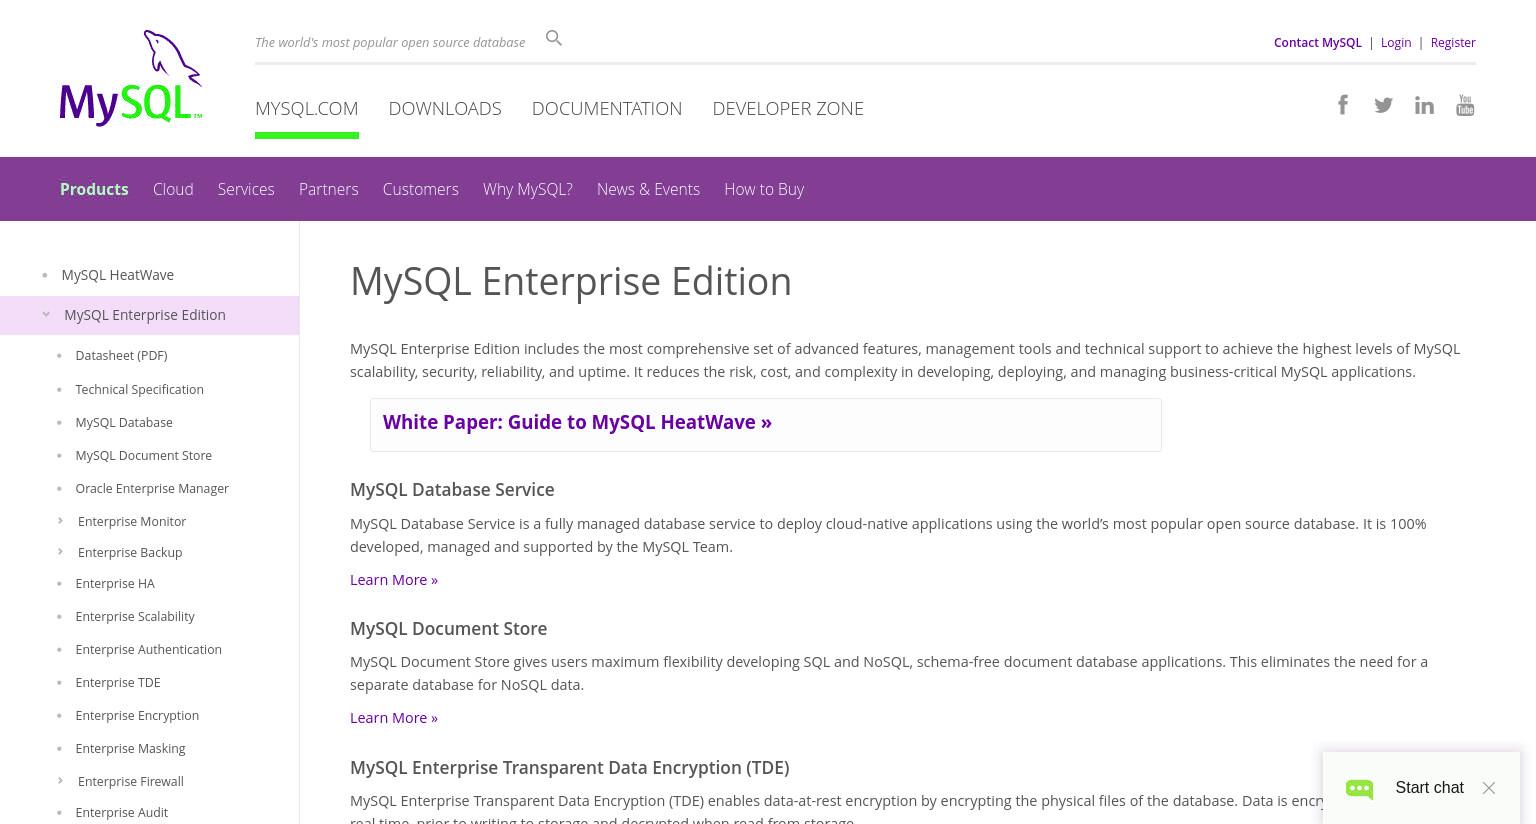This screenshot has height=824, width=1536.
Task: Open Enterprise Scalability sidebar link
Action: point(135,616)
